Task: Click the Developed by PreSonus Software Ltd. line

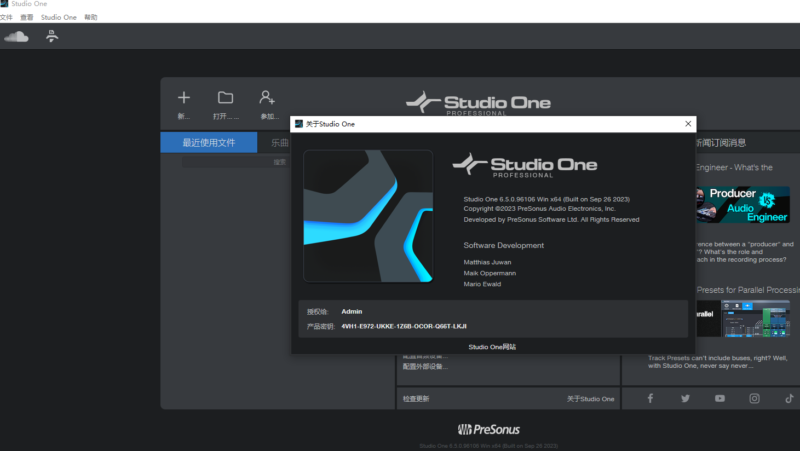Action: click(x=551, y=219)
